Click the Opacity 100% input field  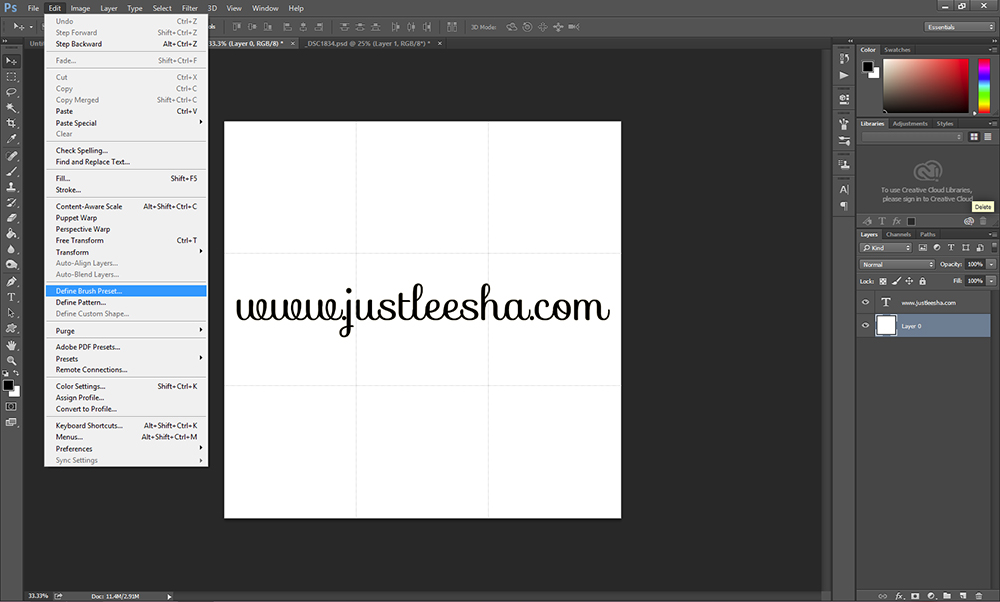click(975, 264)
